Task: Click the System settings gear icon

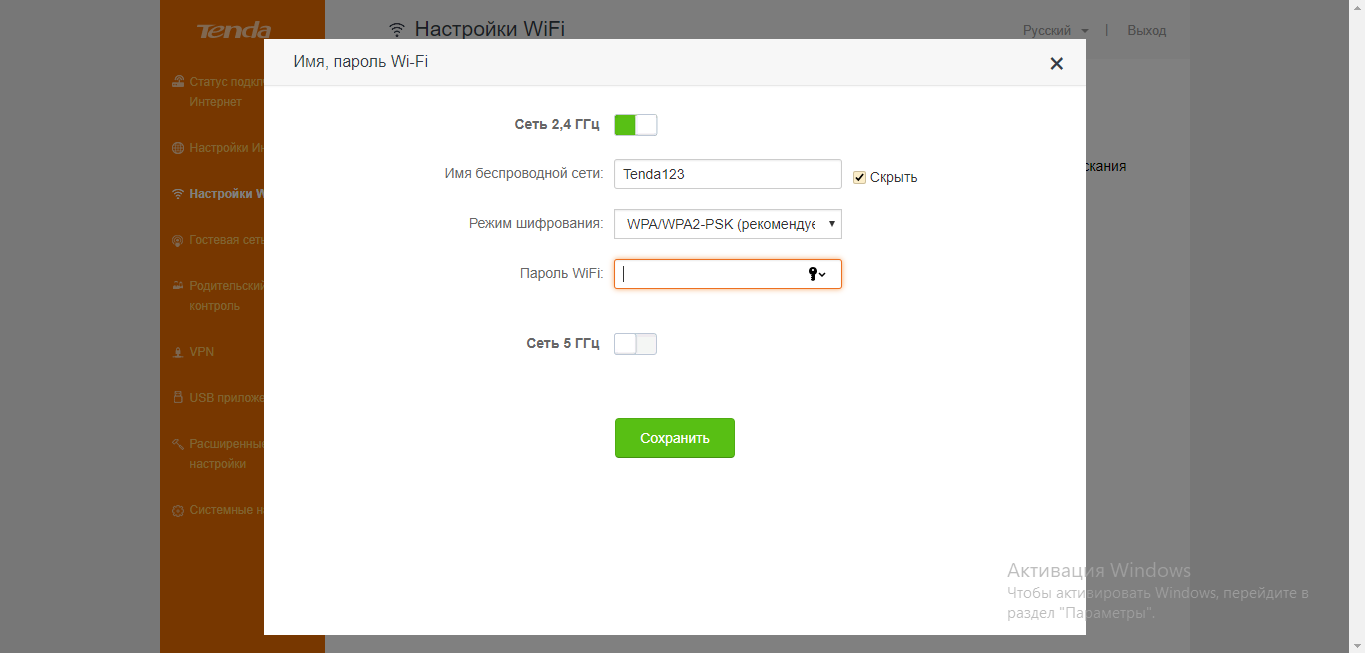Action: click(x=178, y=510)
